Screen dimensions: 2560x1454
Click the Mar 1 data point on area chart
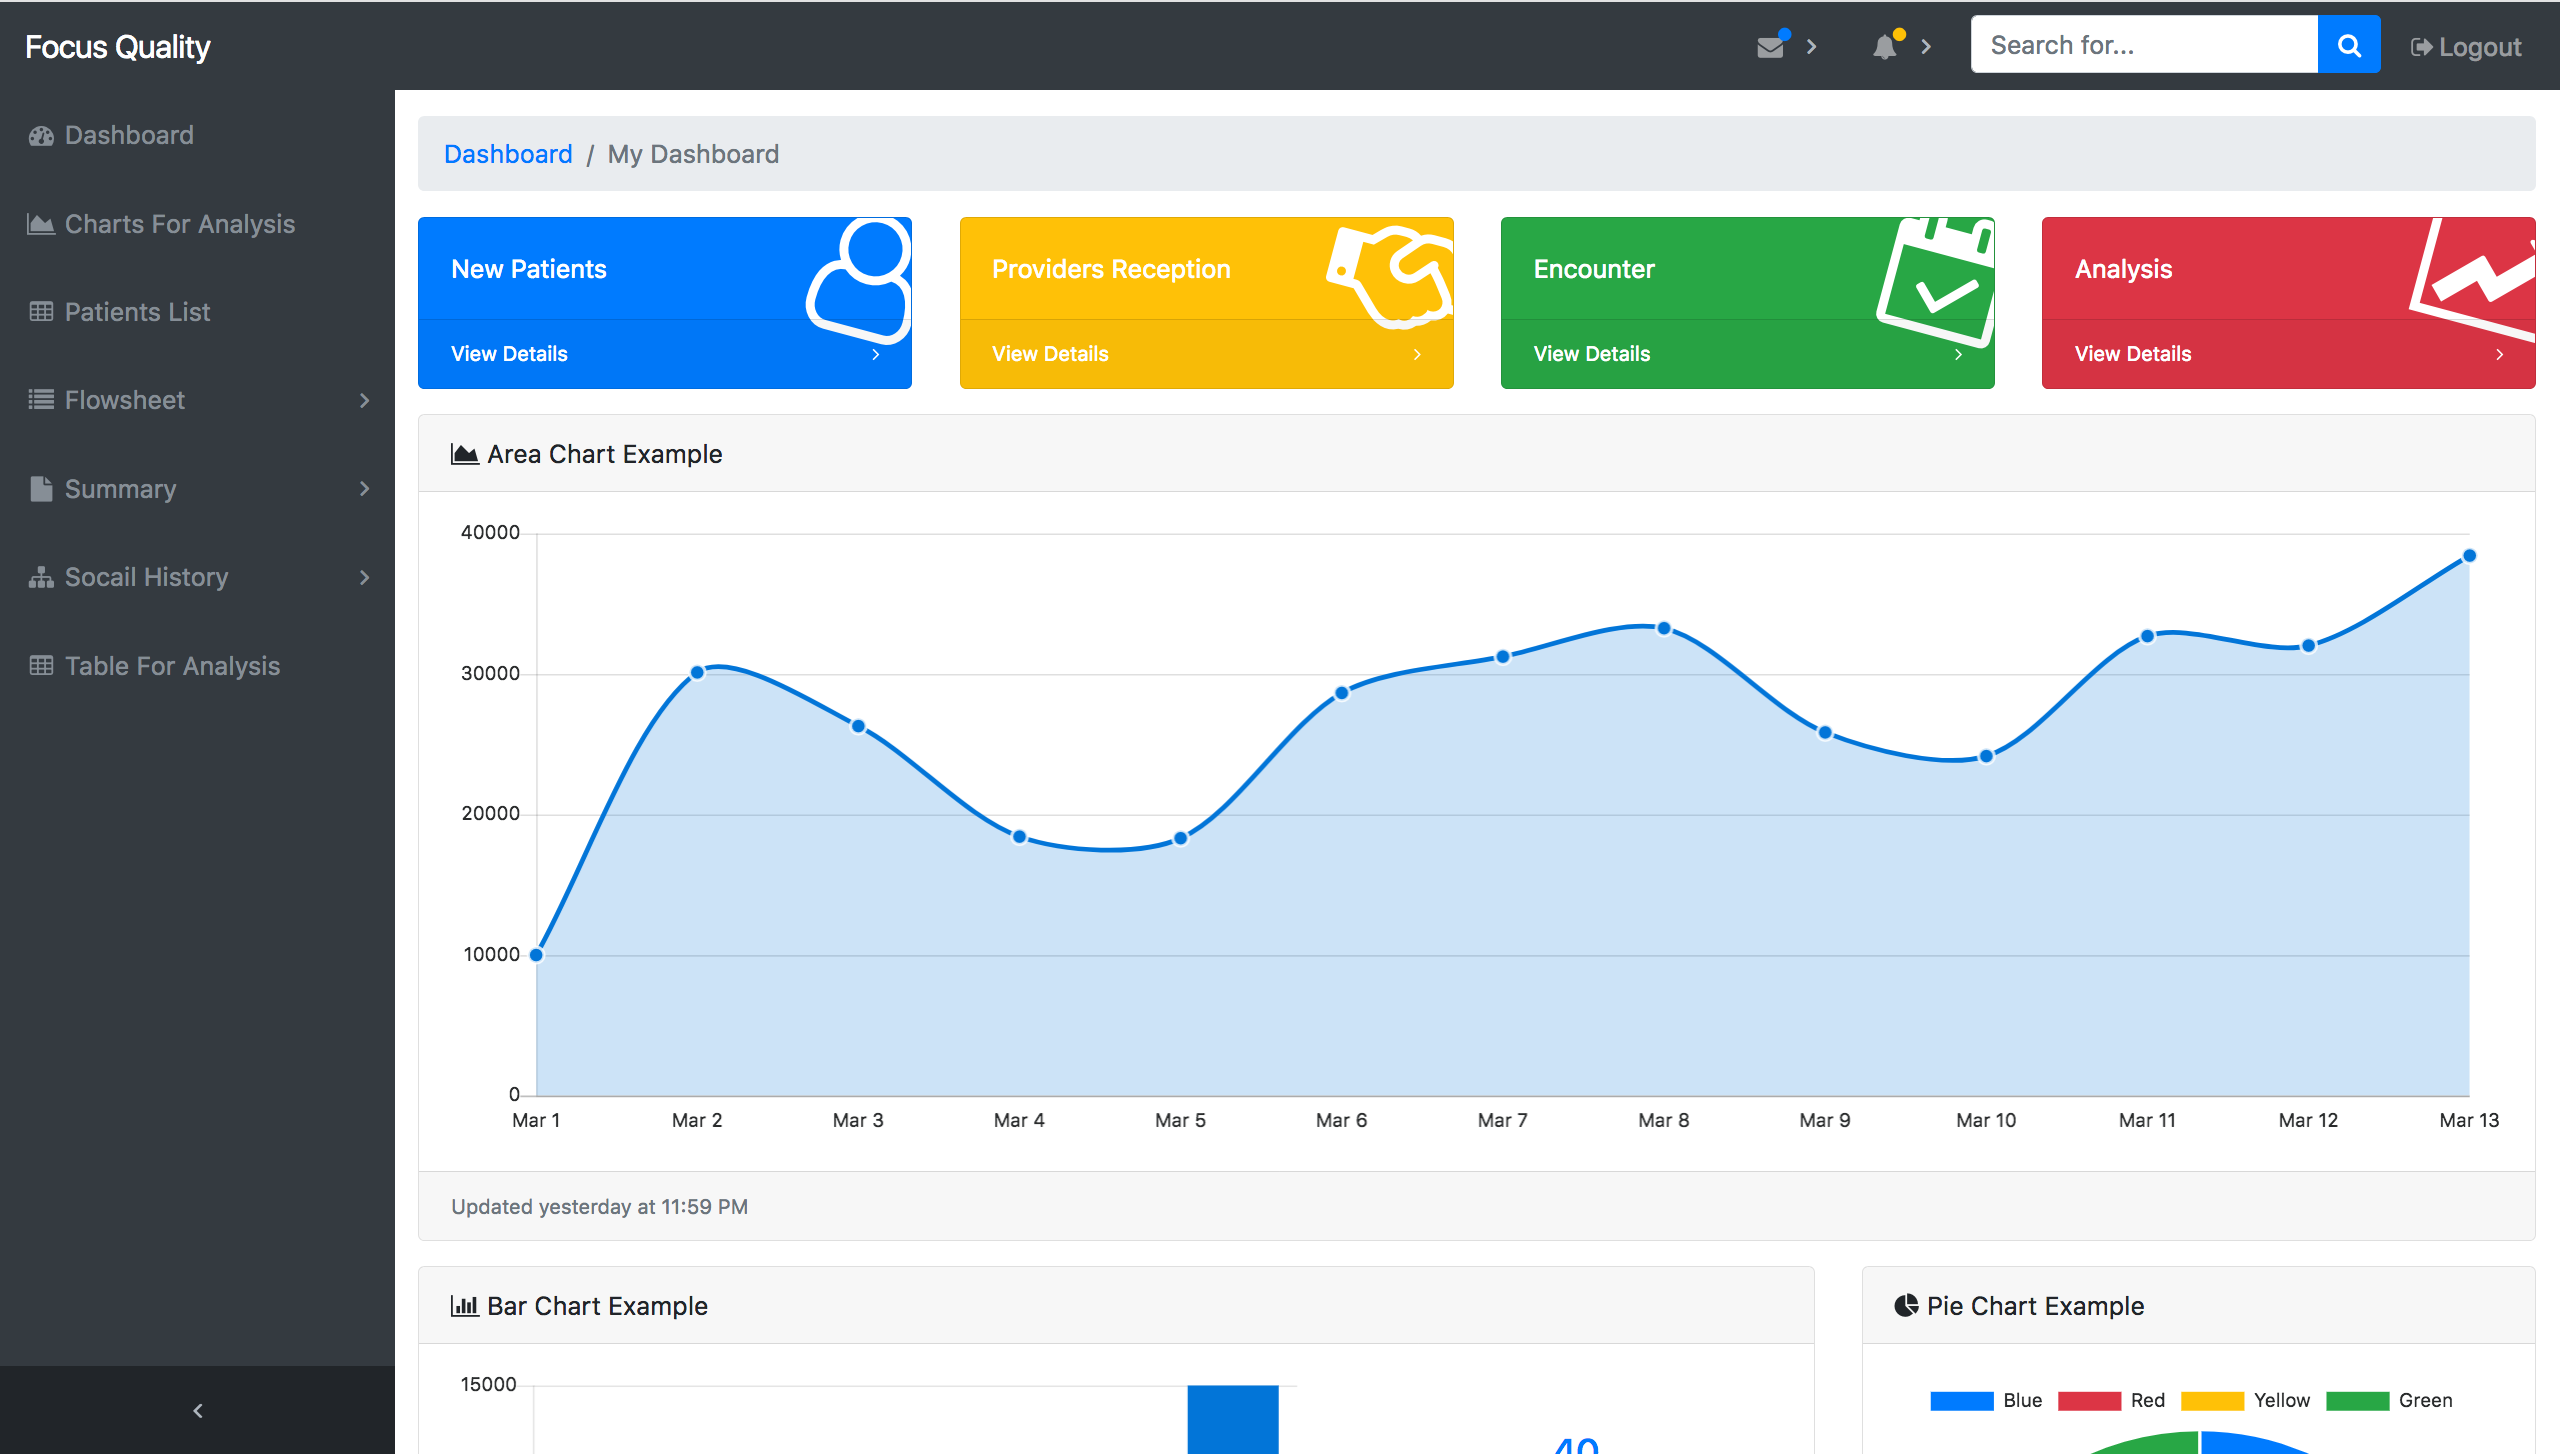pyautogui.click(x=537, y=955)
